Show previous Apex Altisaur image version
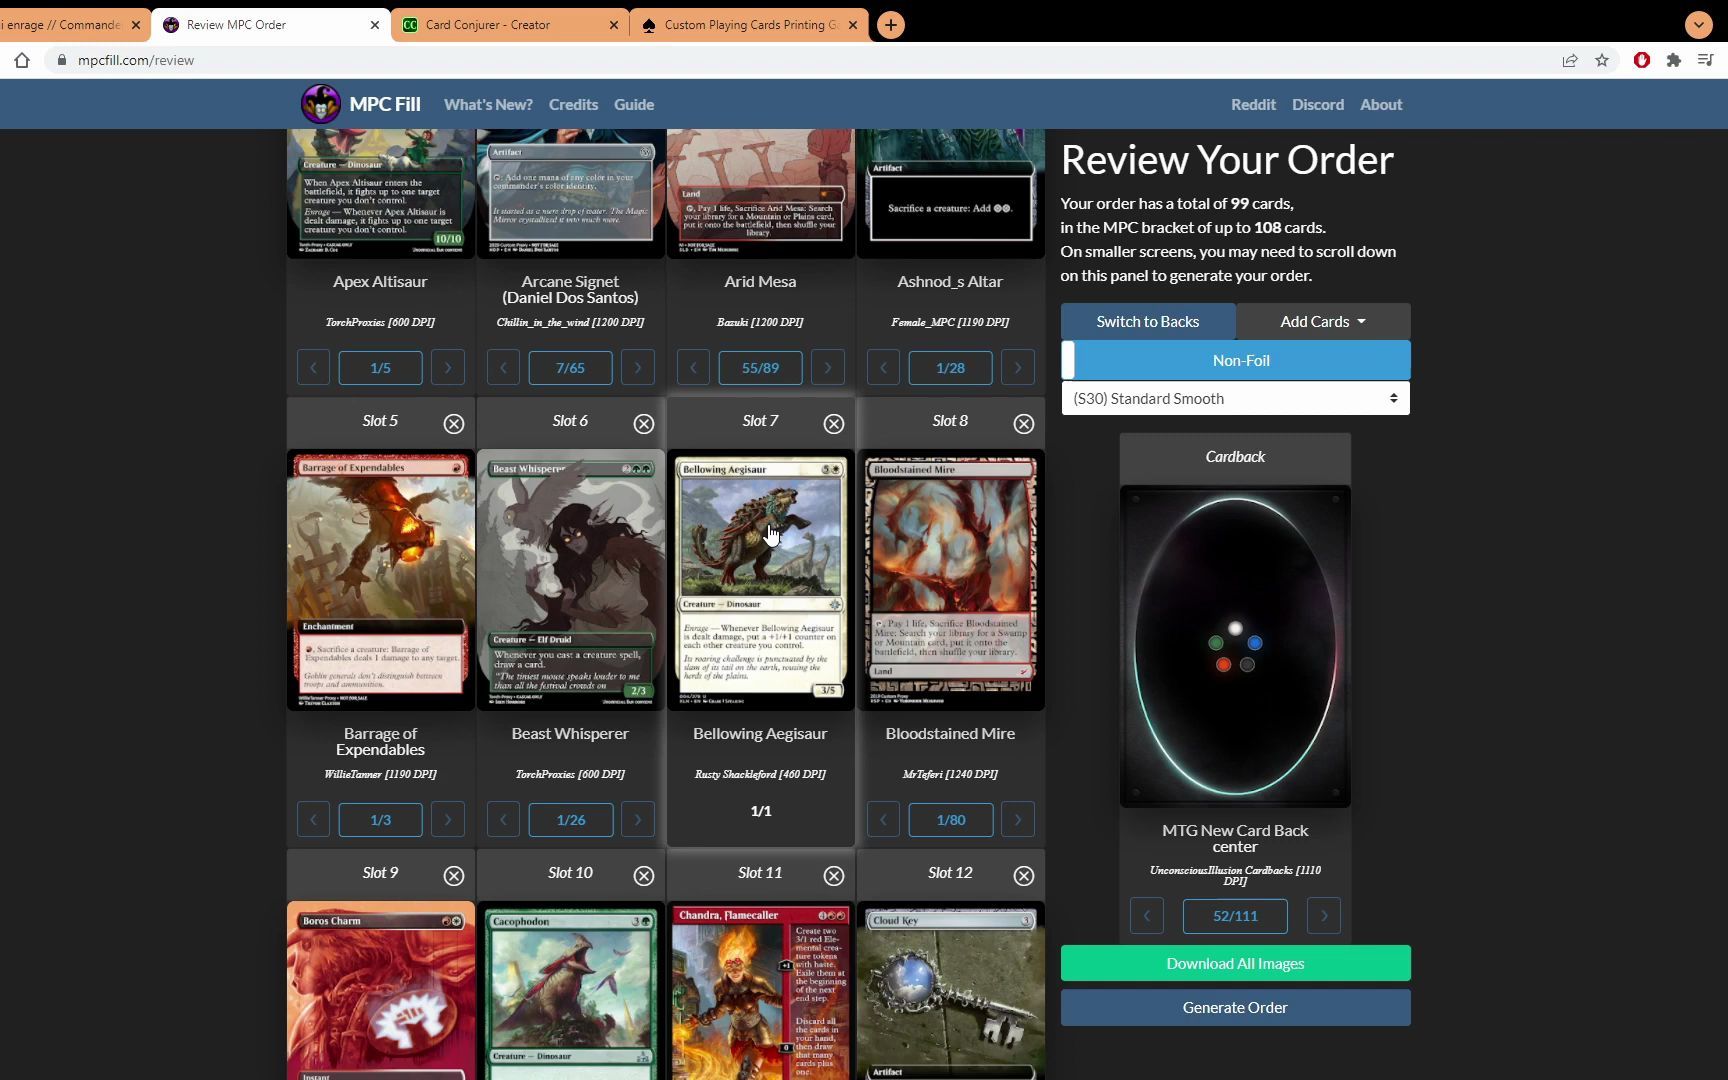The image size is (1728, 1080). (x=313, y=368)
